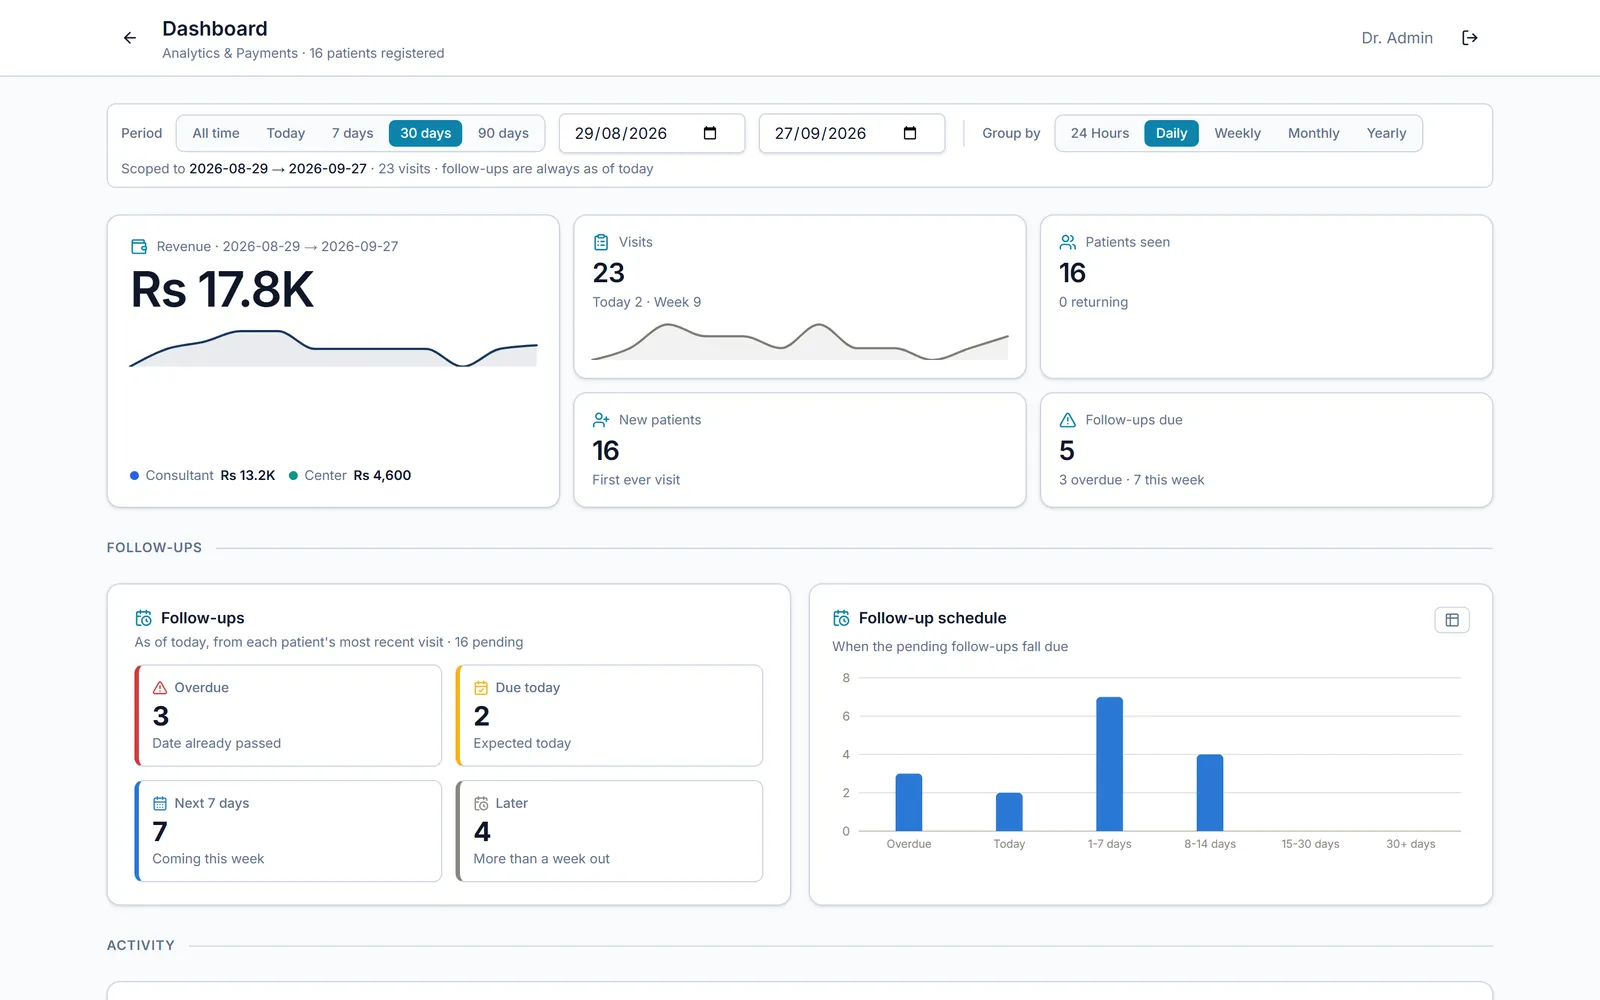Select the 90 days period
The height and width of the screenshot is (1000, 1600).
click(x=503, y=133)
